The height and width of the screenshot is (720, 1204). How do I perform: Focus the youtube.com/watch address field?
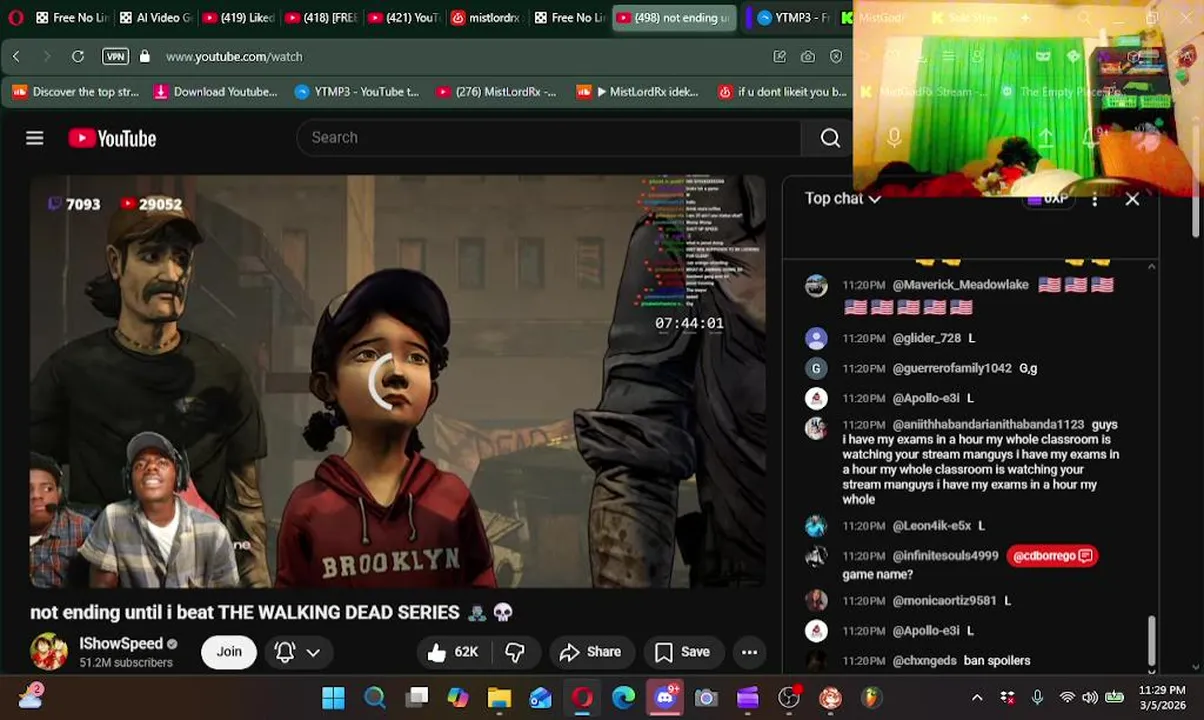tap(234, 57)
